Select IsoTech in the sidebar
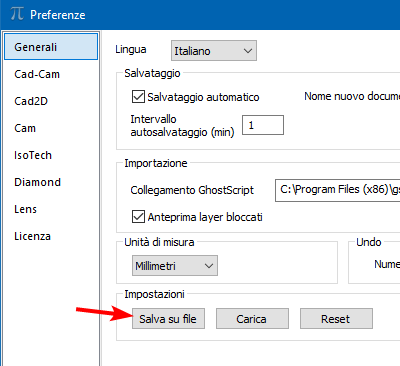This screenshot has height=366, width=400. click(x=51, y=155)
